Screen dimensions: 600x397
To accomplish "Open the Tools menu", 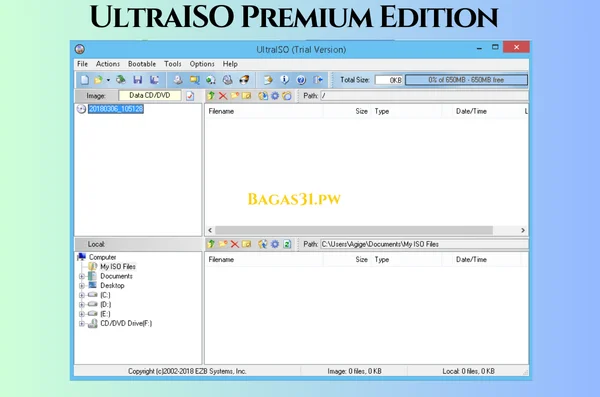I will 173,64.
